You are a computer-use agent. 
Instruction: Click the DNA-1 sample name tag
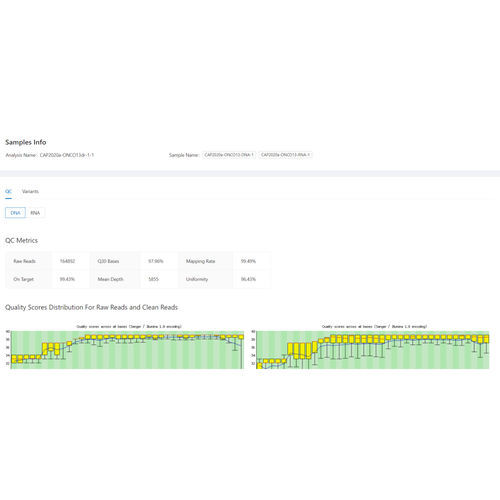point(229,155)
